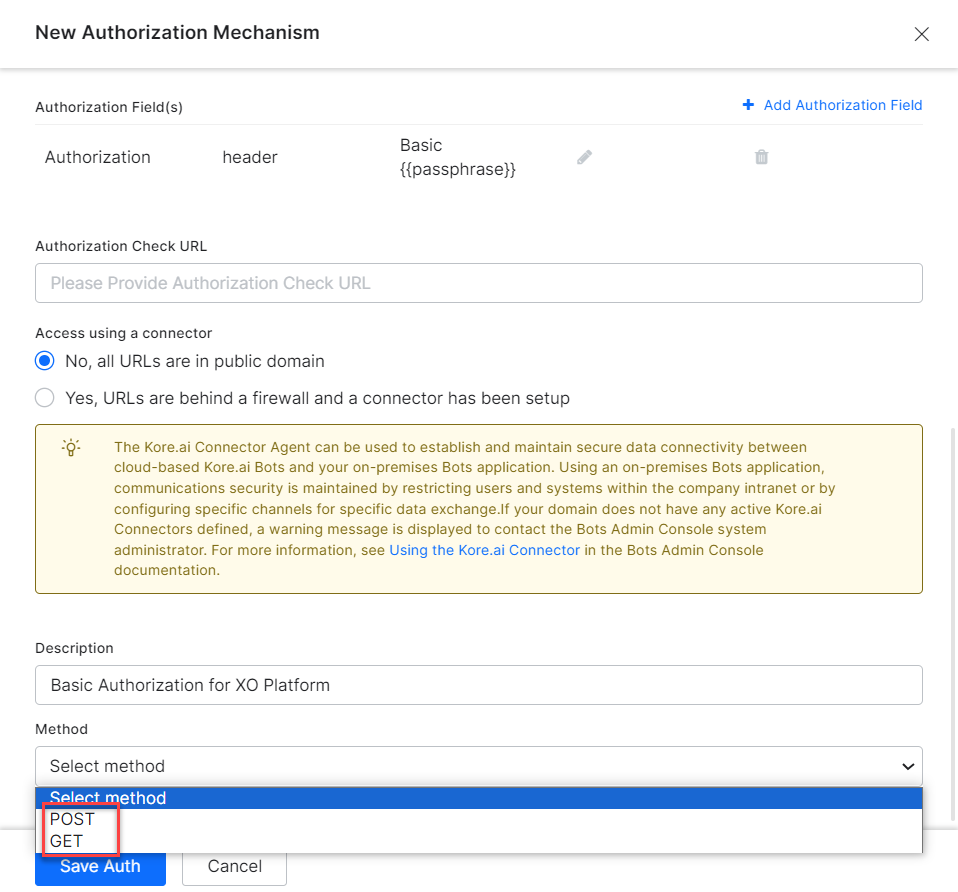Click the 'Basic {{passphrase}}' field value
Screen dimensions: 958x892
(x=457, y=157)
